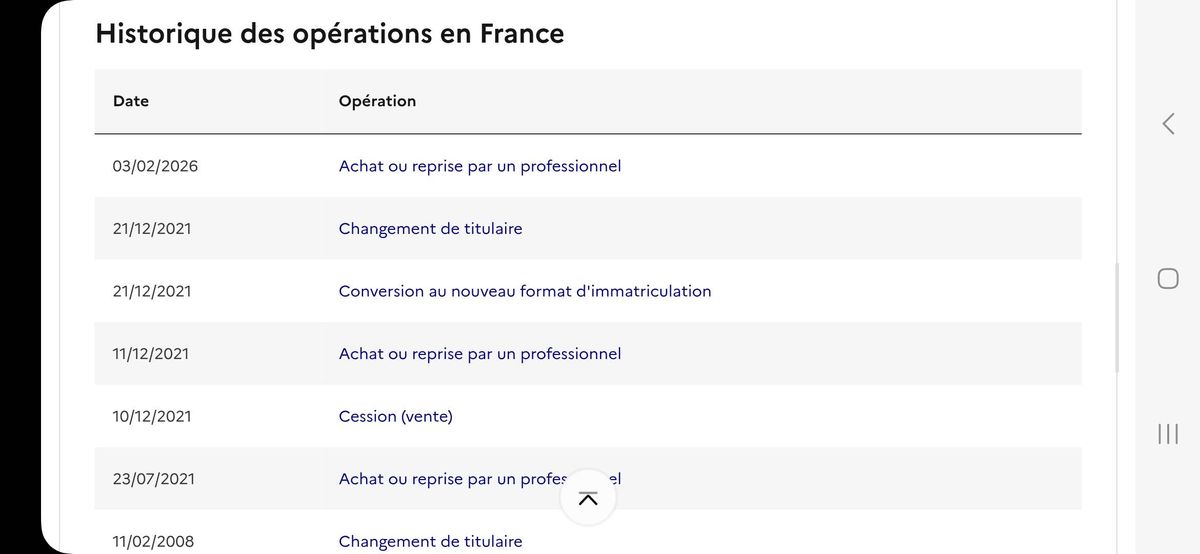Image resolution: width=1200 pixels, height=554 pixels.
Task: Select the date 11/02/2008 cell
Action: [154, 541]
